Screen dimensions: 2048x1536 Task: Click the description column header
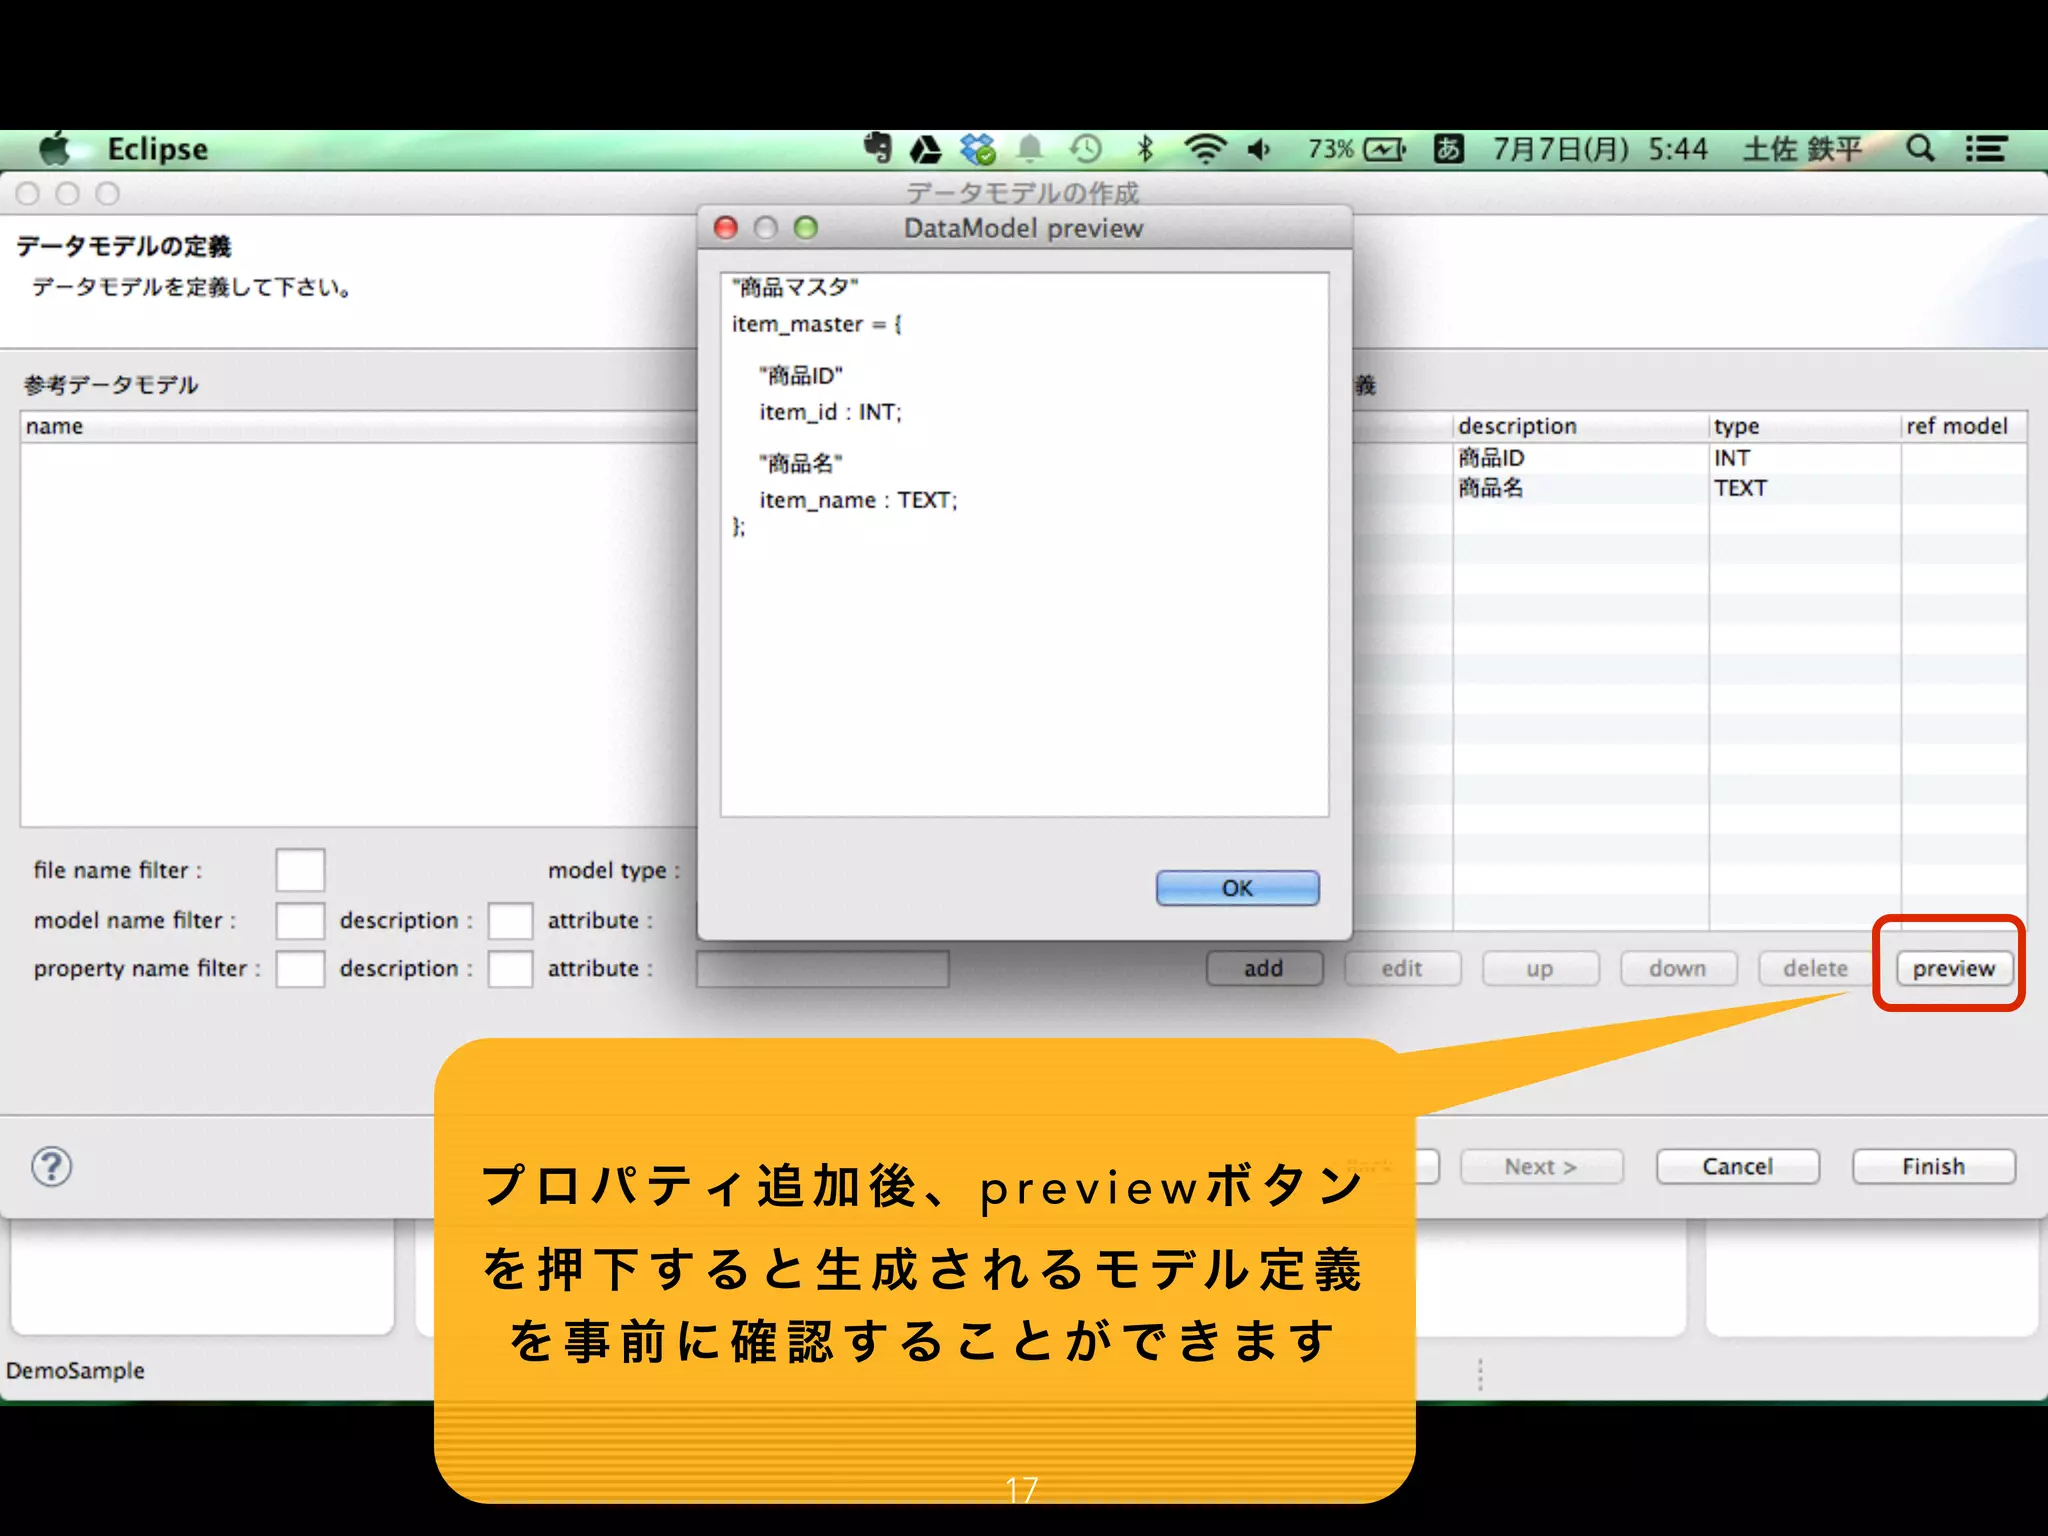[1581, 426]
